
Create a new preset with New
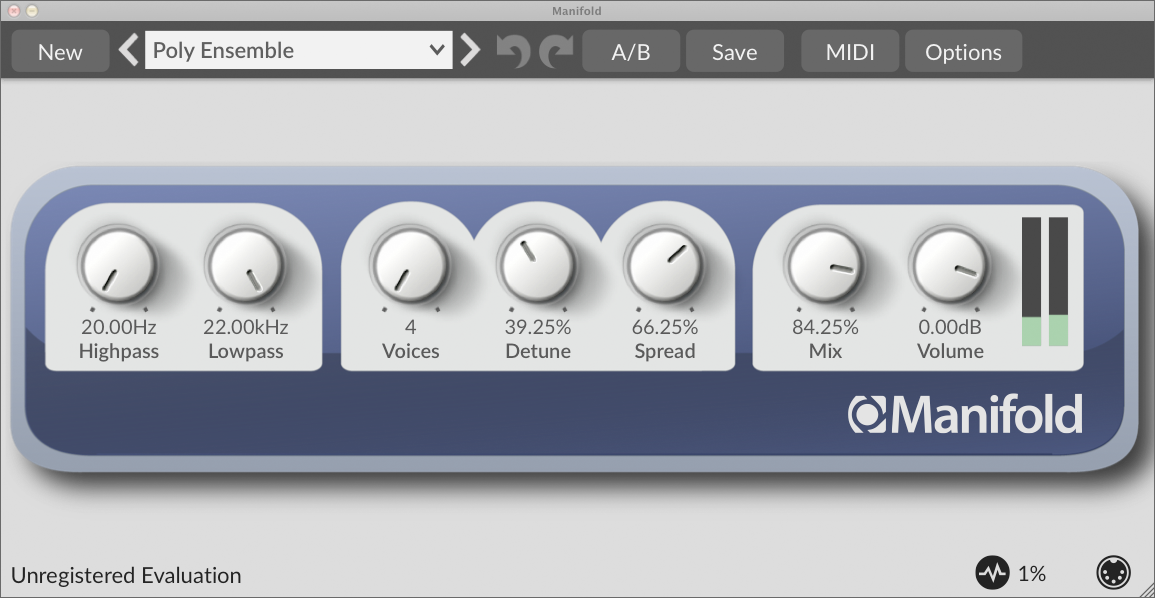tap(59, 50)
